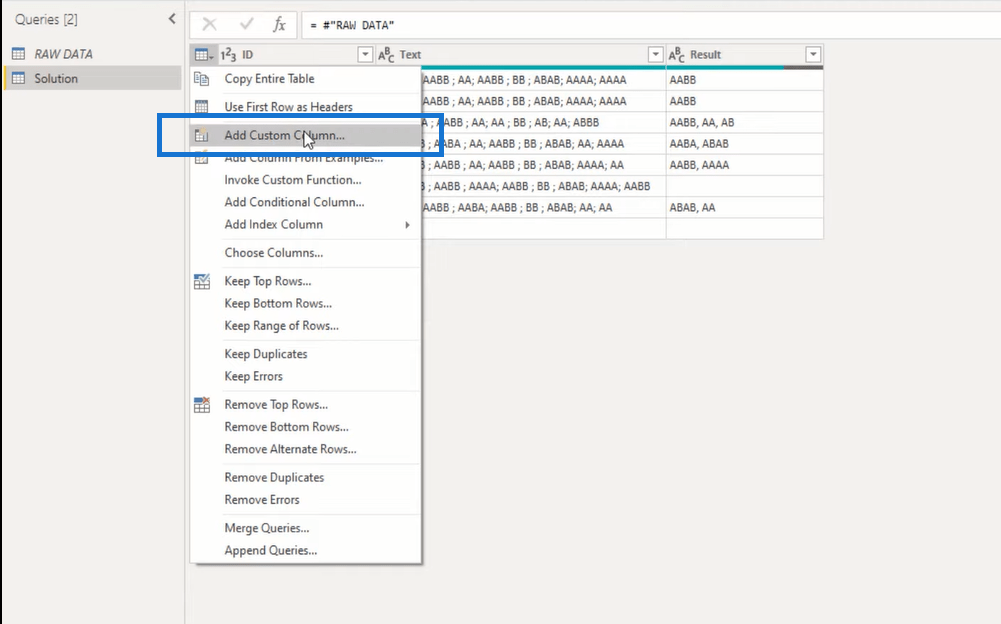The height and width of the screenshot is (624, 1001).
Task: Click the Queries [2] pane title
Action: point(46,20)
